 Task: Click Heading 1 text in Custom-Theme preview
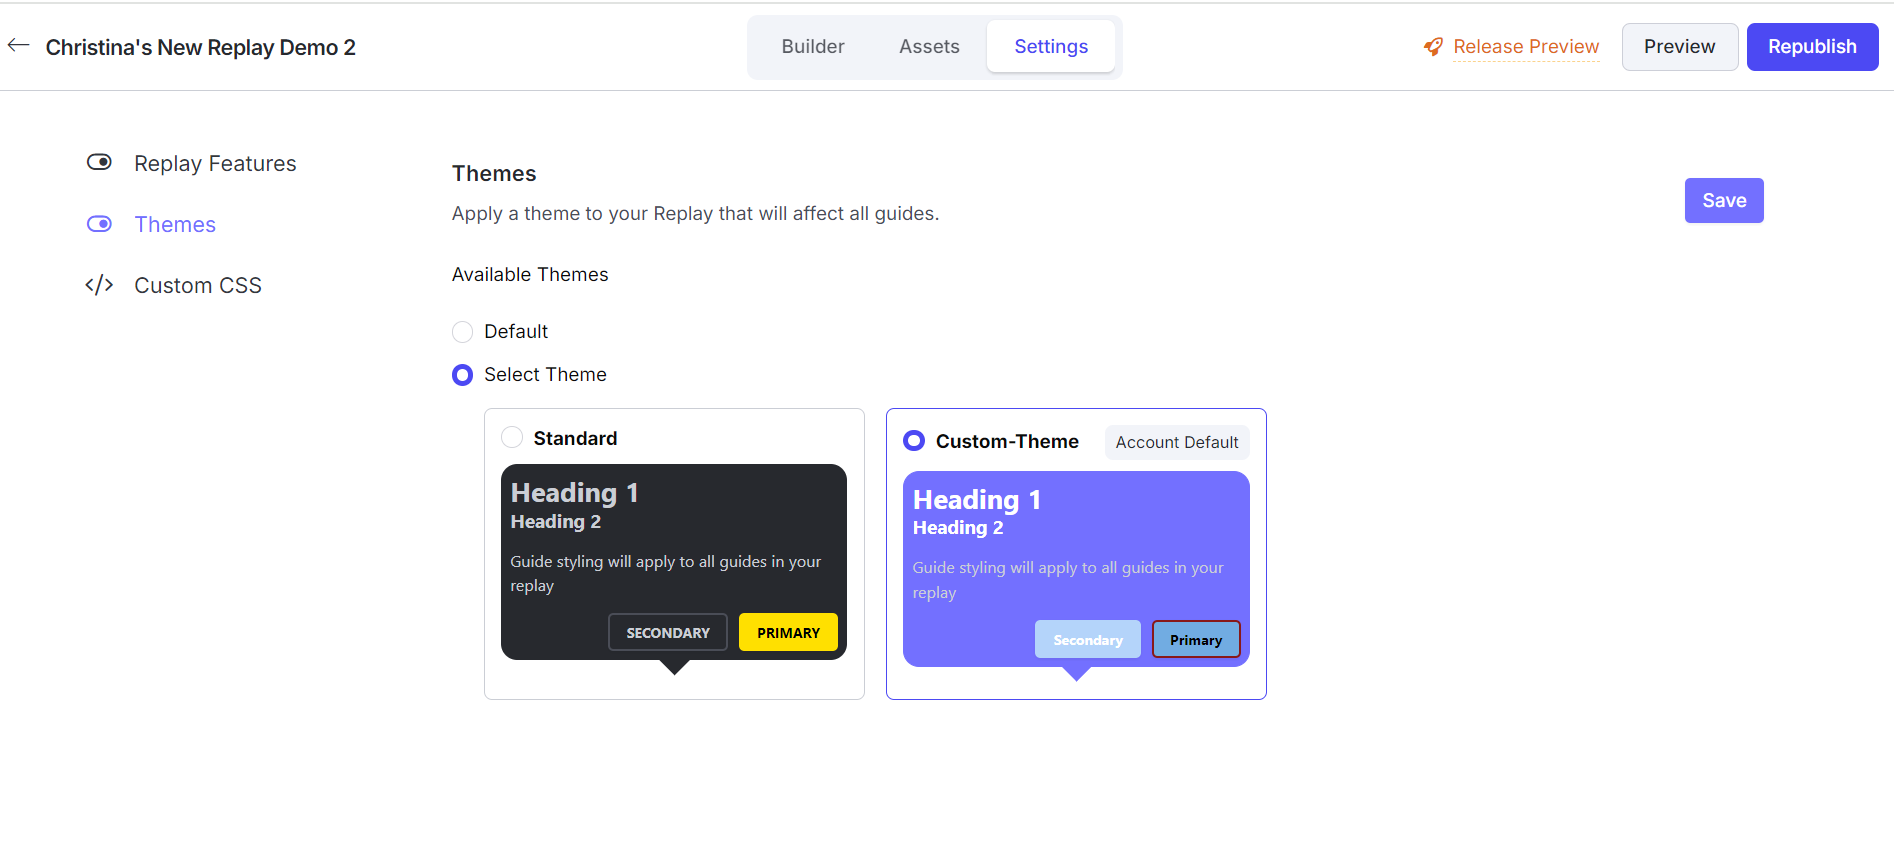pos(977,499)
